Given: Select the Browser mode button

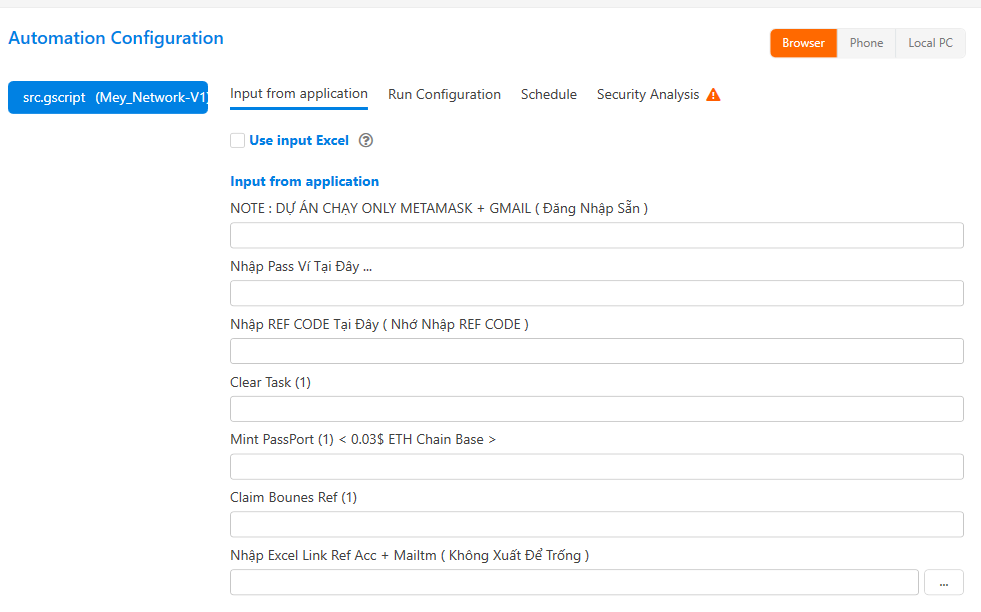Looking at the screenshot, I should [803, 43].
